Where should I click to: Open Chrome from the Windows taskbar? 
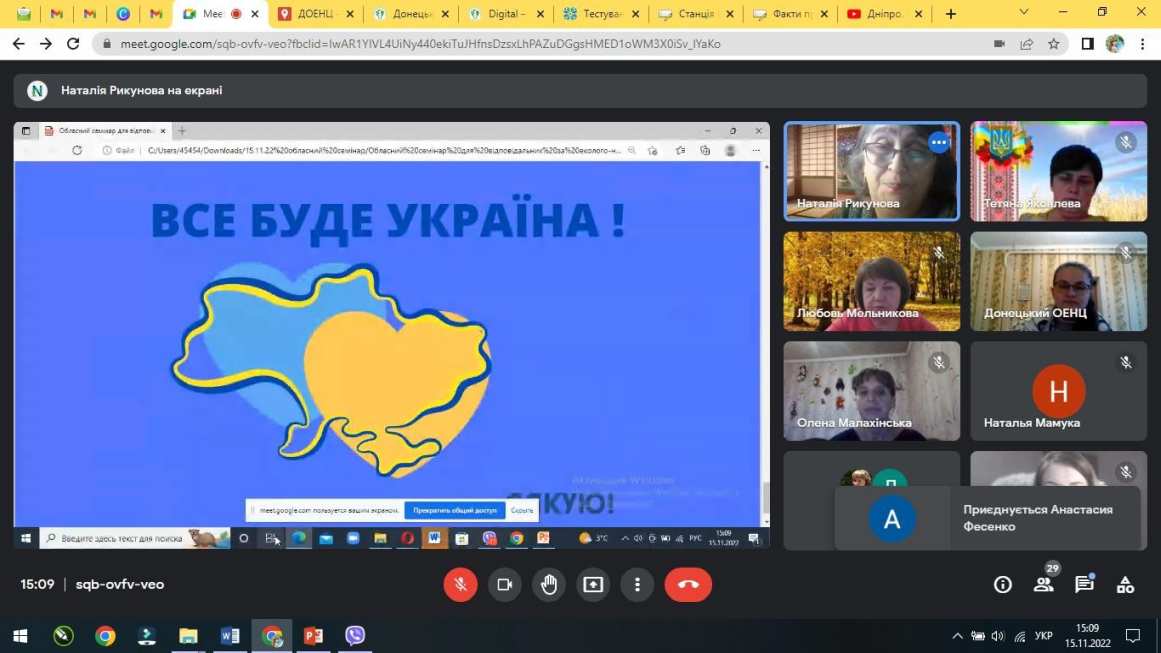(x=105, y=636)
